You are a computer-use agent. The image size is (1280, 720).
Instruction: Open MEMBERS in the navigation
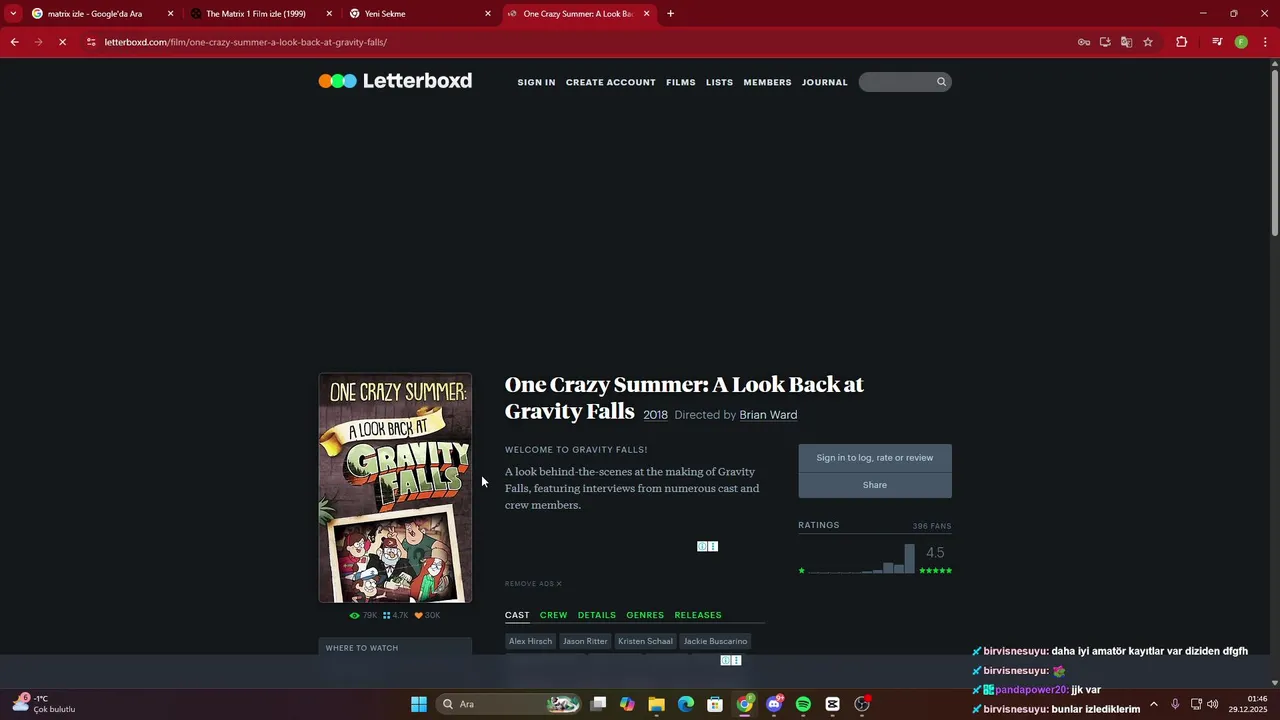(x=767, y=82)
